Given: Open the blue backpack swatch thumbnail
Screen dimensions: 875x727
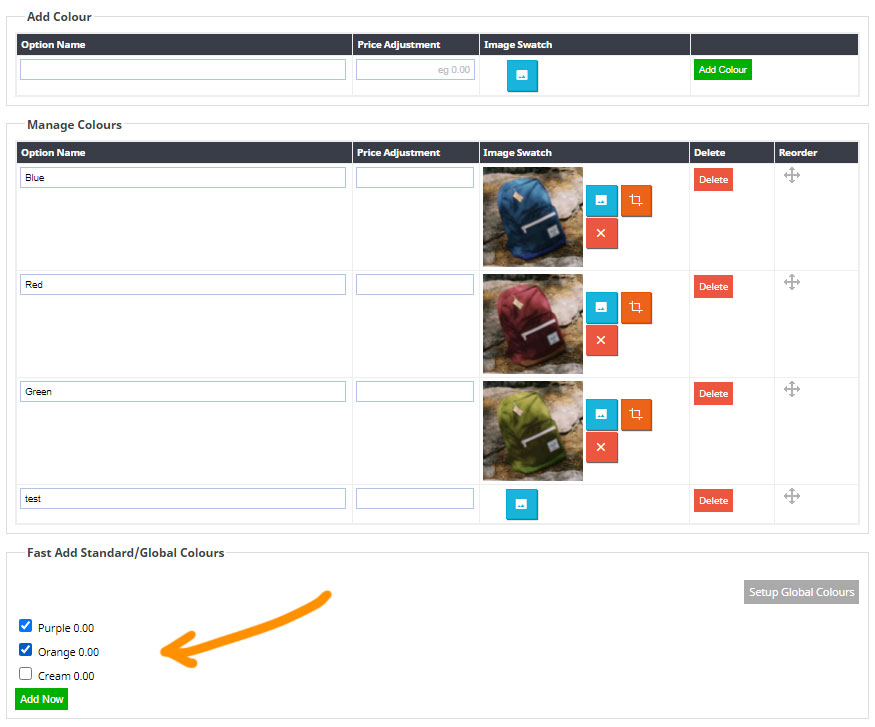Looking at the screenshot, I should [x=533, y=217].
